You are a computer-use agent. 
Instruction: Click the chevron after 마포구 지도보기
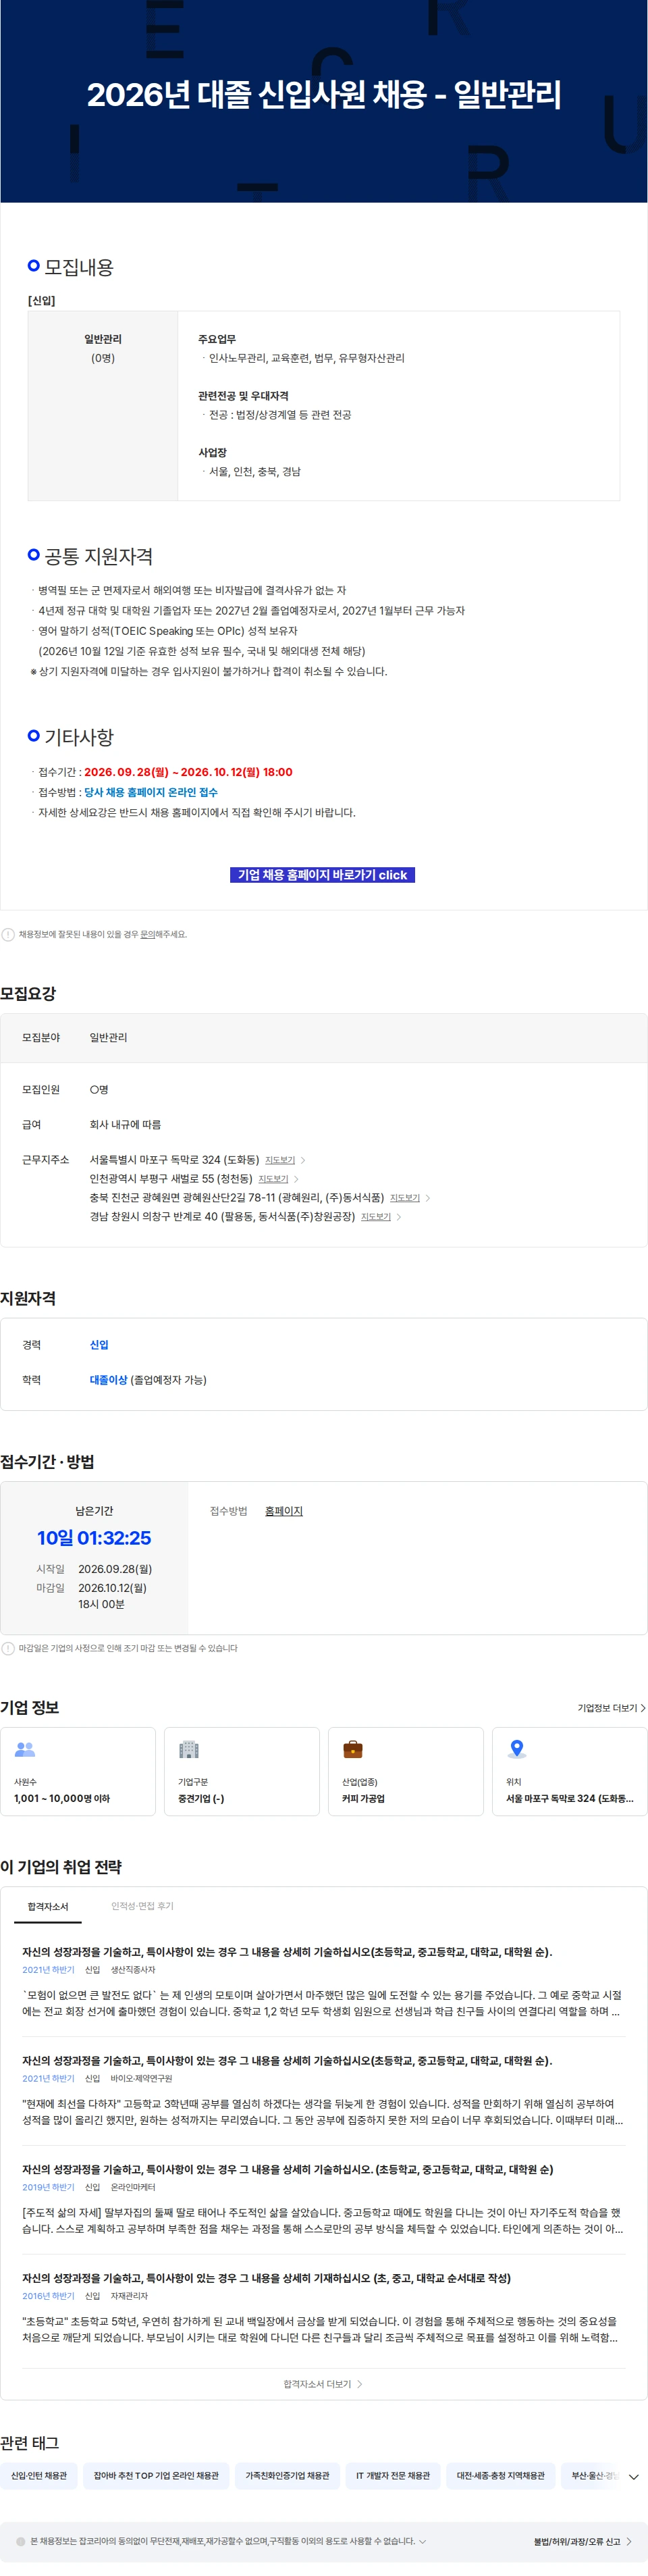(303, 1160)
